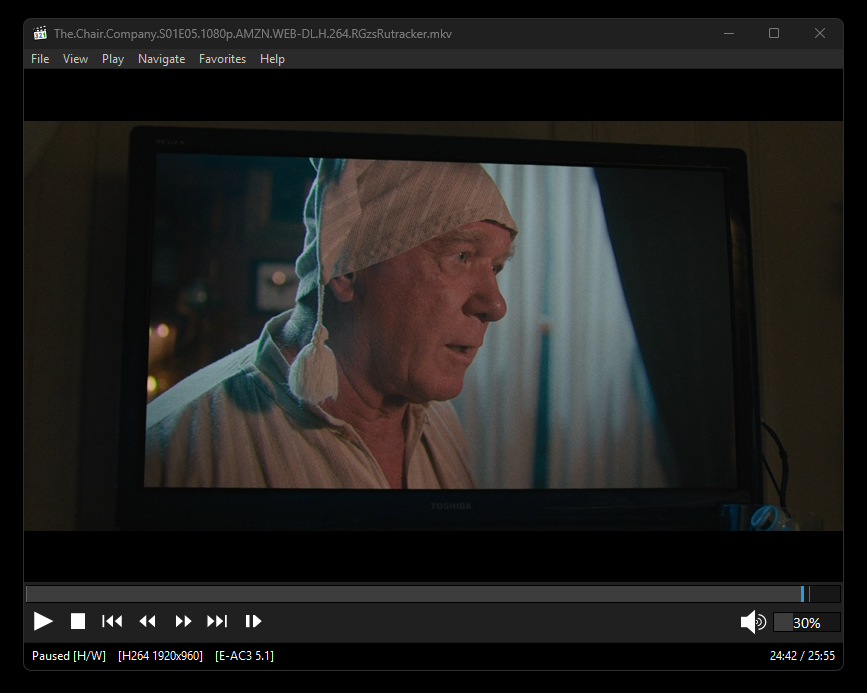The width and height of the screenshot is (867, 693).
Task: Open the View menu
Action: (x=75, y=59)
